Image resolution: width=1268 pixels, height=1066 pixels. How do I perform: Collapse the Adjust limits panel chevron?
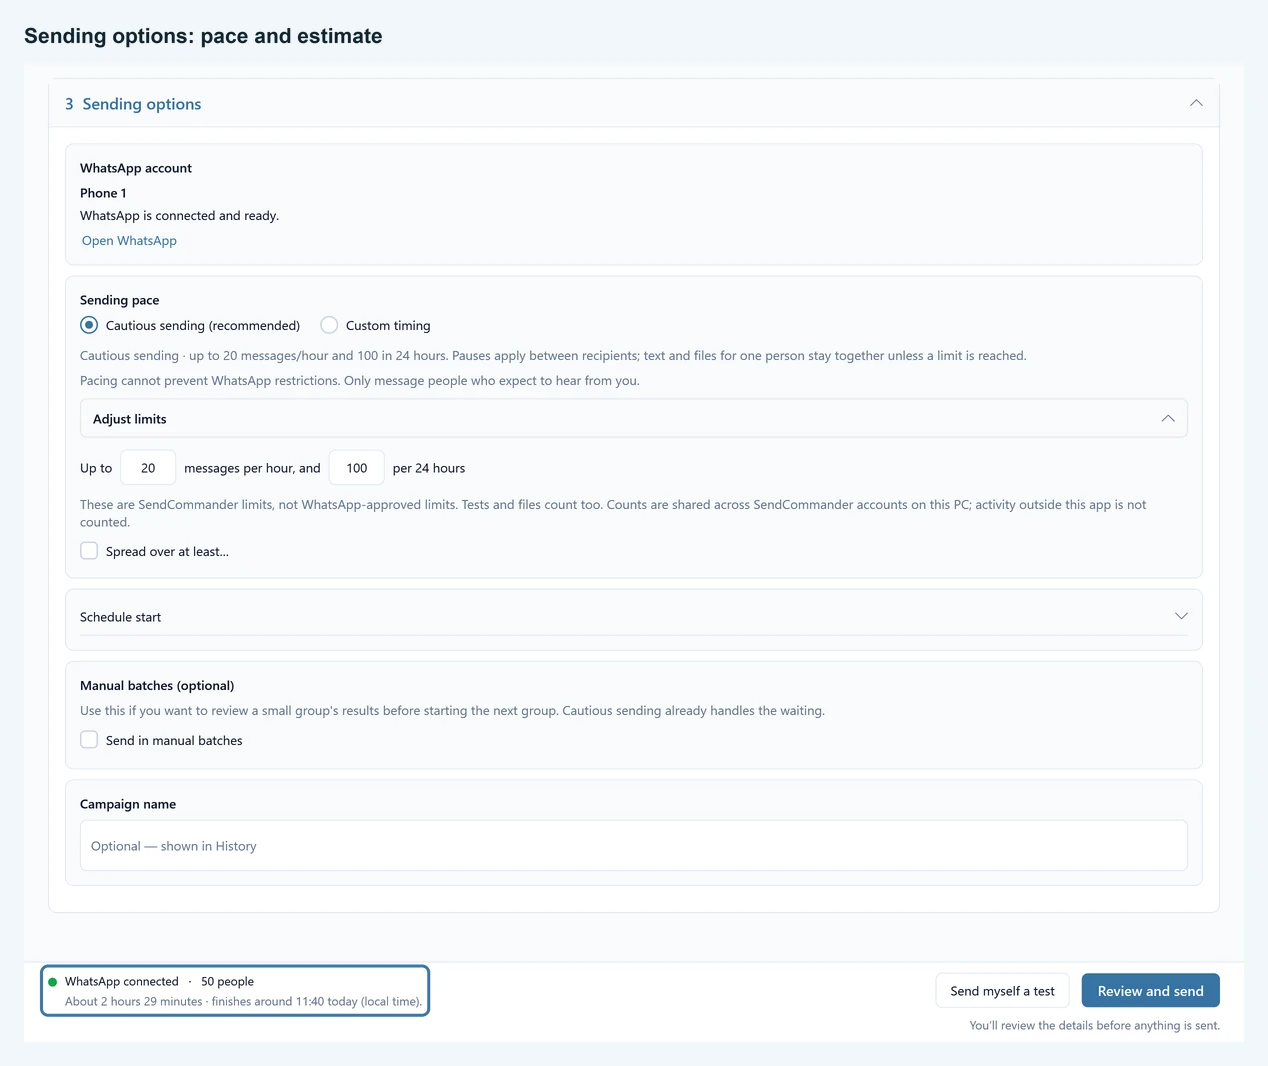[1168, 418]
